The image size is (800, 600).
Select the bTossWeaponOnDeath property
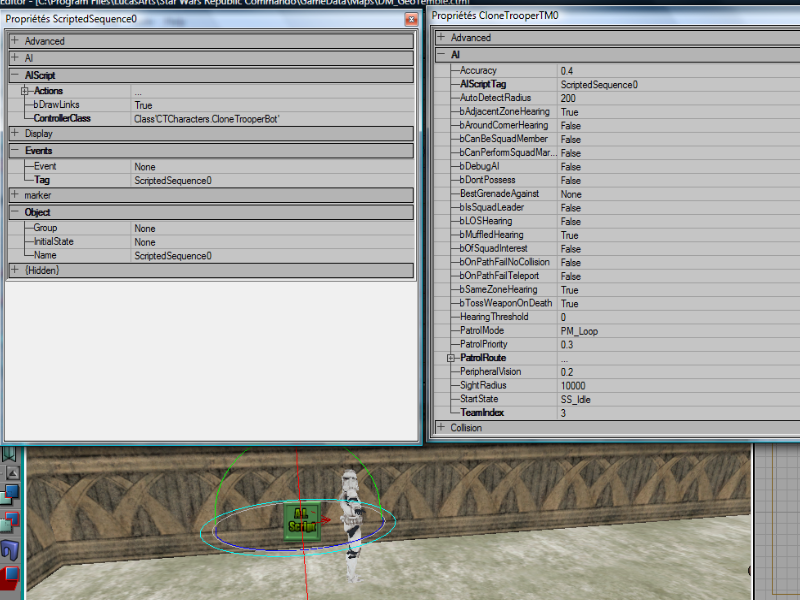click(618, 304)
